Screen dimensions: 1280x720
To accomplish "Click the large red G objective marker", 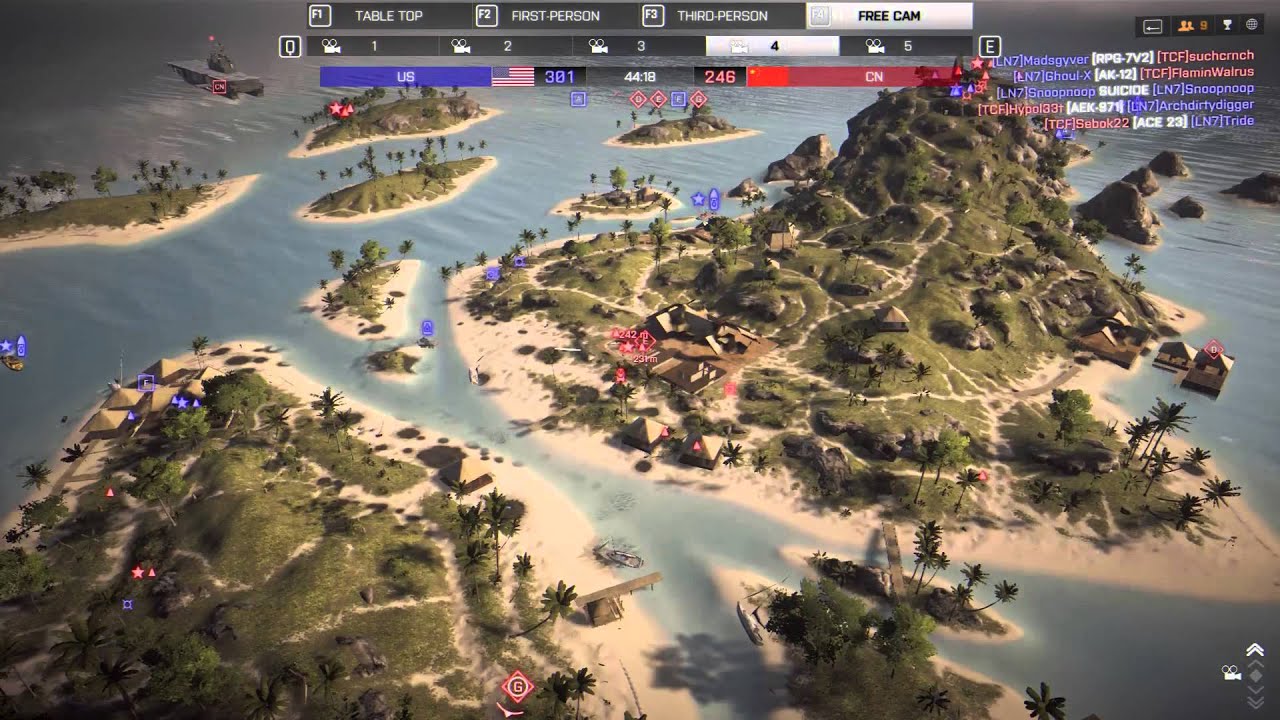I will point(517,686).
